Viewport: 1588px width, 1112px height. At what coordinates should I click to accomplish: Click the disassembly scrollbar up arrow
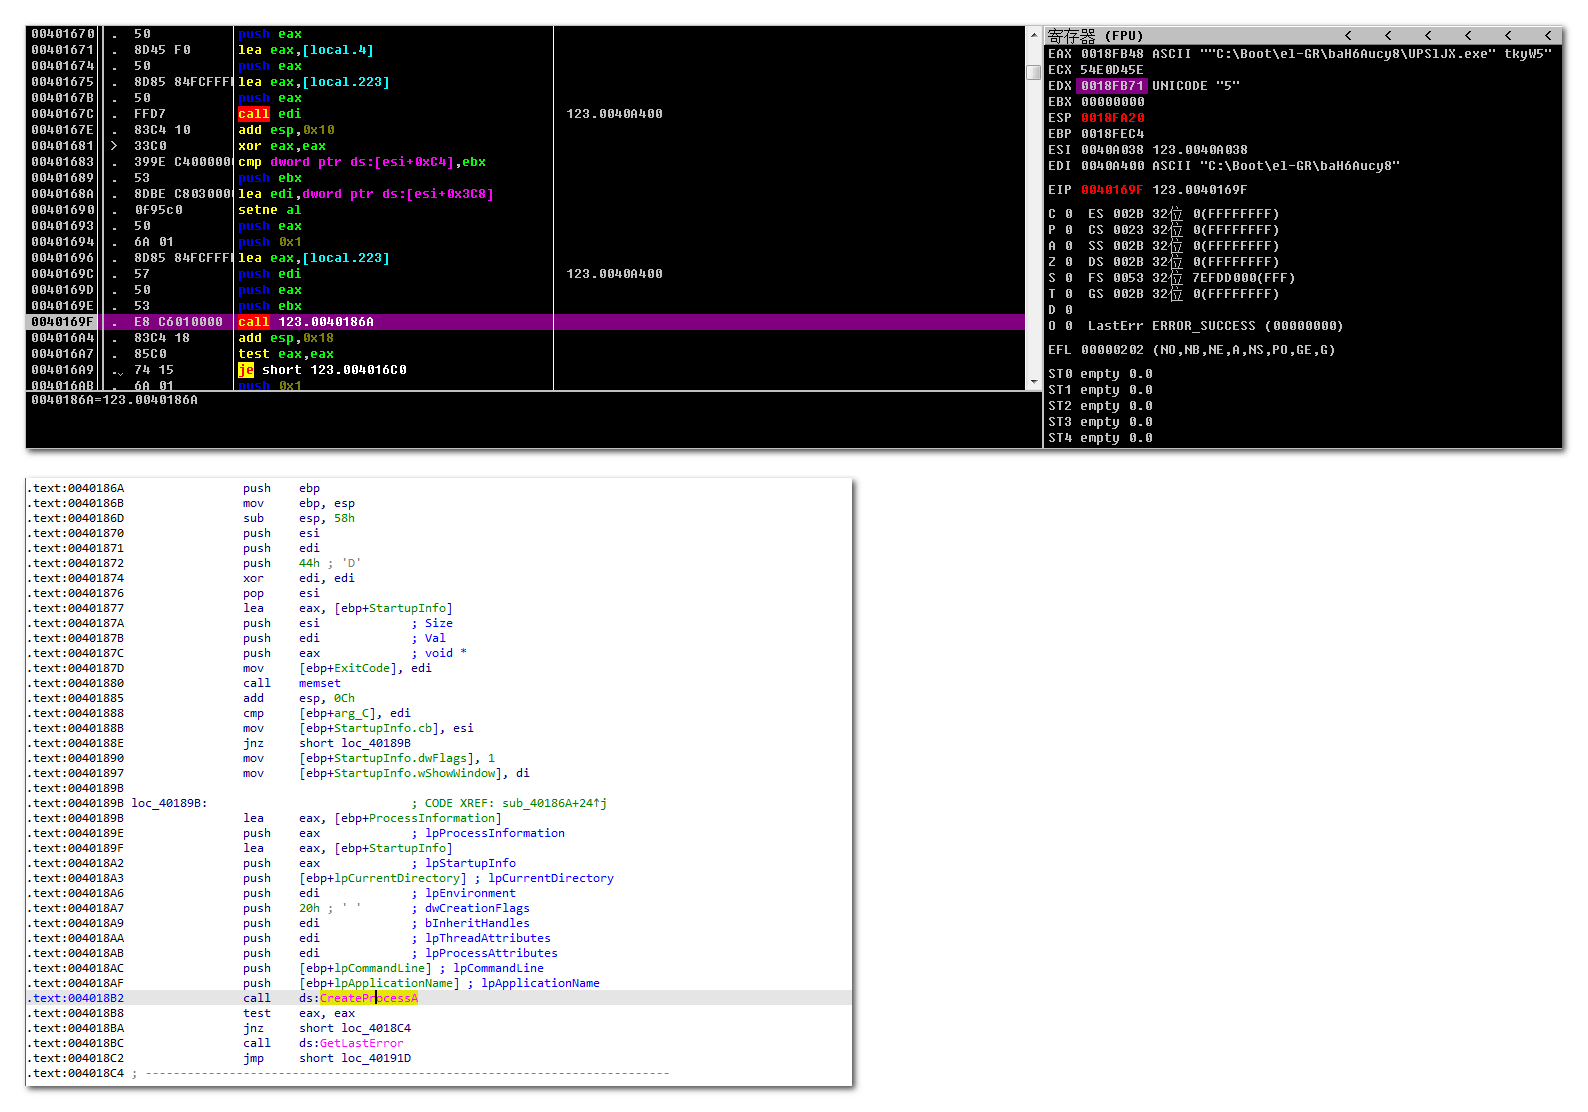(x=1034, y=35)
